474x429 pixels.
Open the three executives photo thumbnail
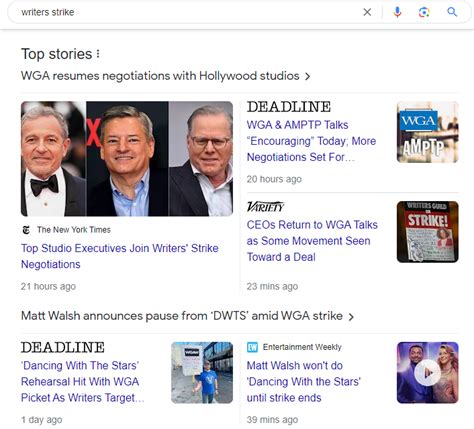[127, 159]
